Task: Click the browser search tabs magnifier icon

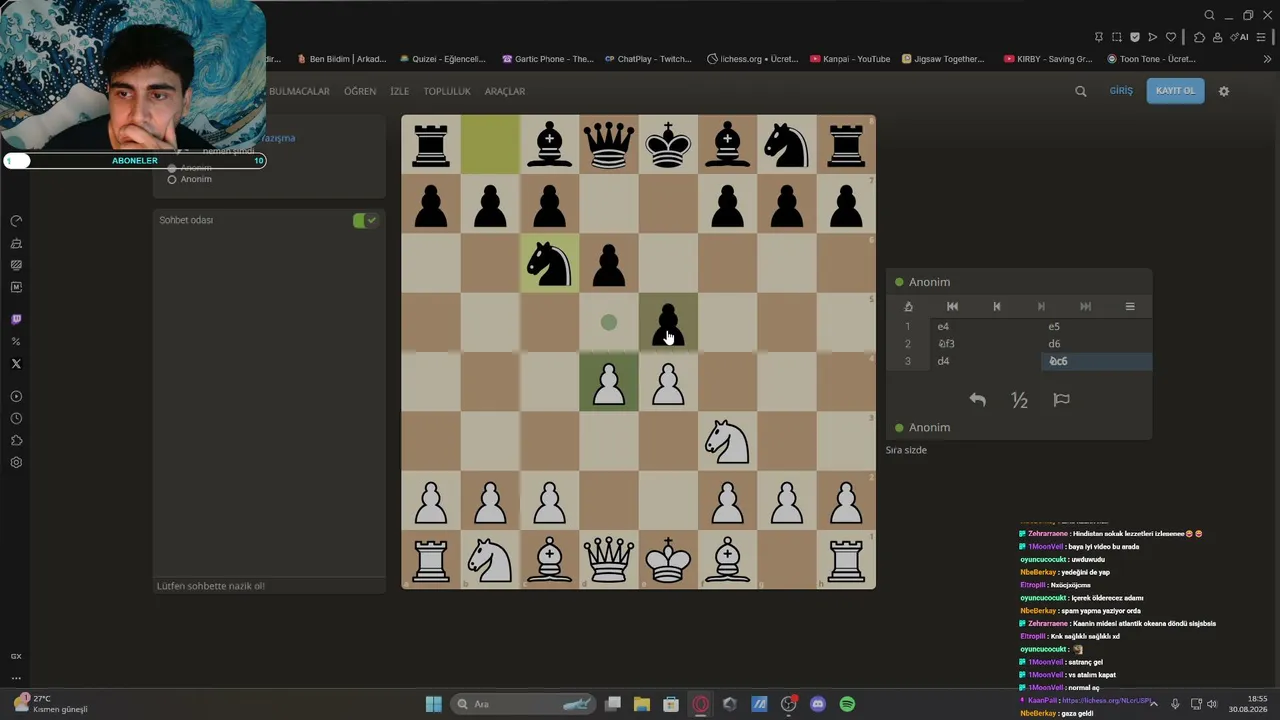Action: click(1209, 15)
